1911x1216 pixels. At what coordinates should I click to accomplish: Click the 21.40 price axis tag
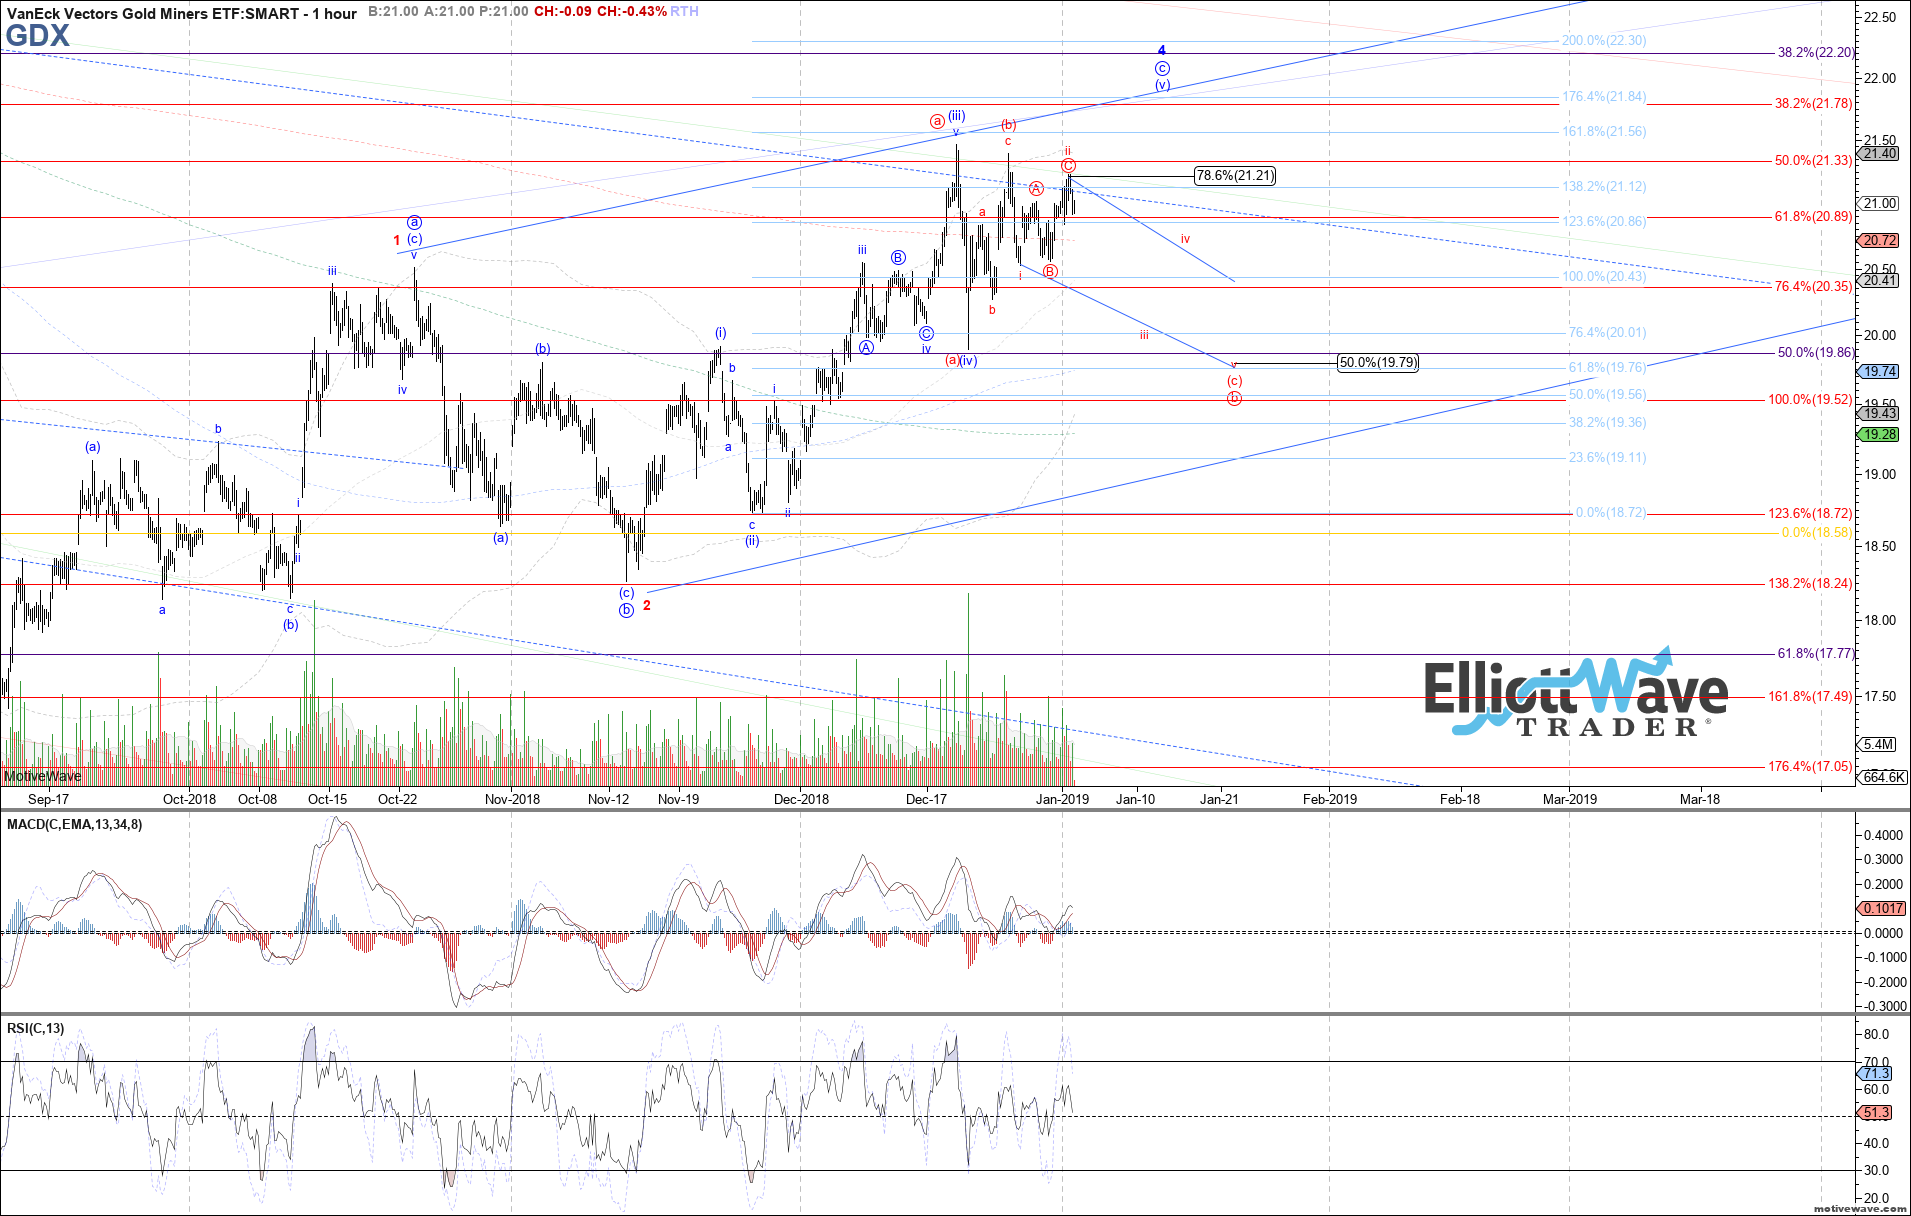pos(1880,153)
